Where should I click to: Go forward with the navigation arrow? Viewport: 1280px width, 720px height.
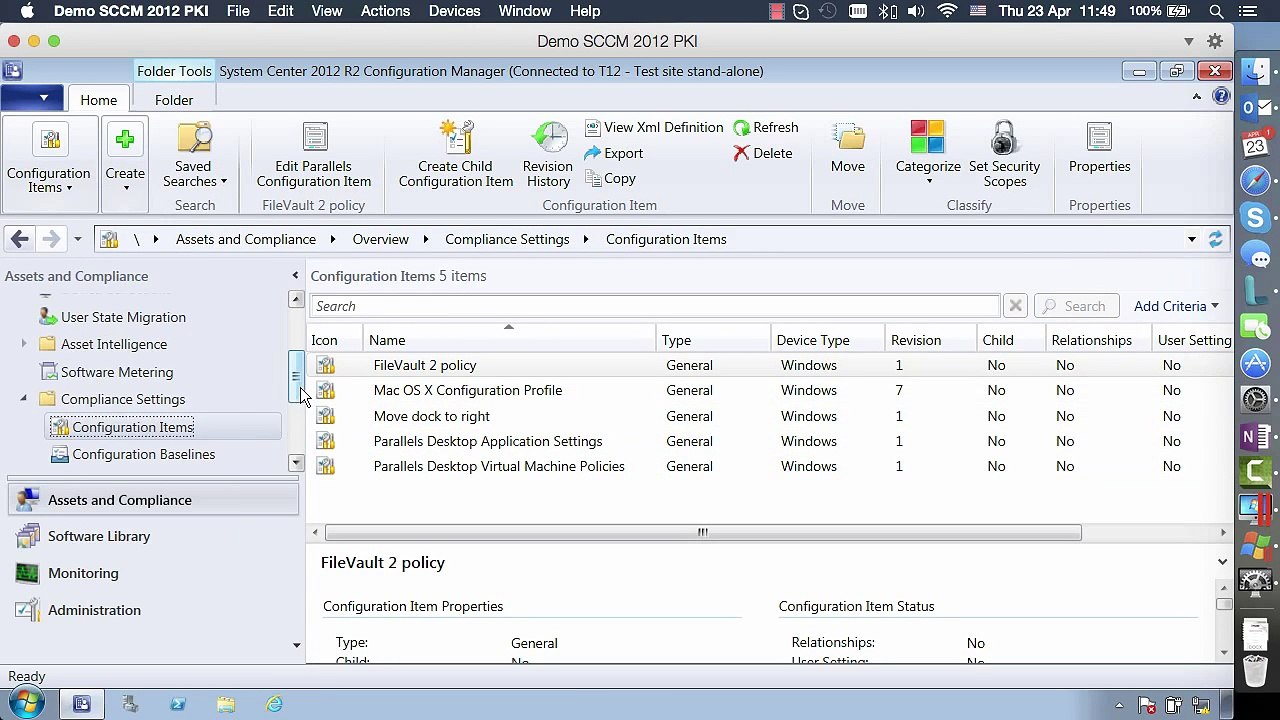point(51,239)
